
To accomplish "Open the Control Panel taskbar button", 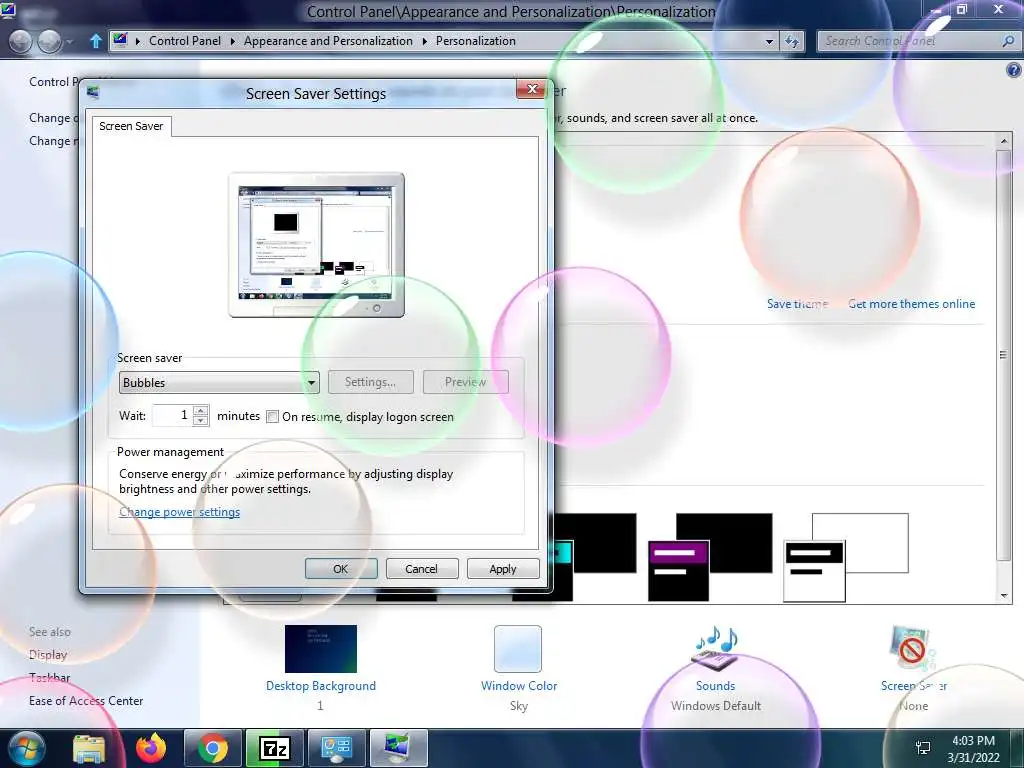I will [x=336, y=748].
